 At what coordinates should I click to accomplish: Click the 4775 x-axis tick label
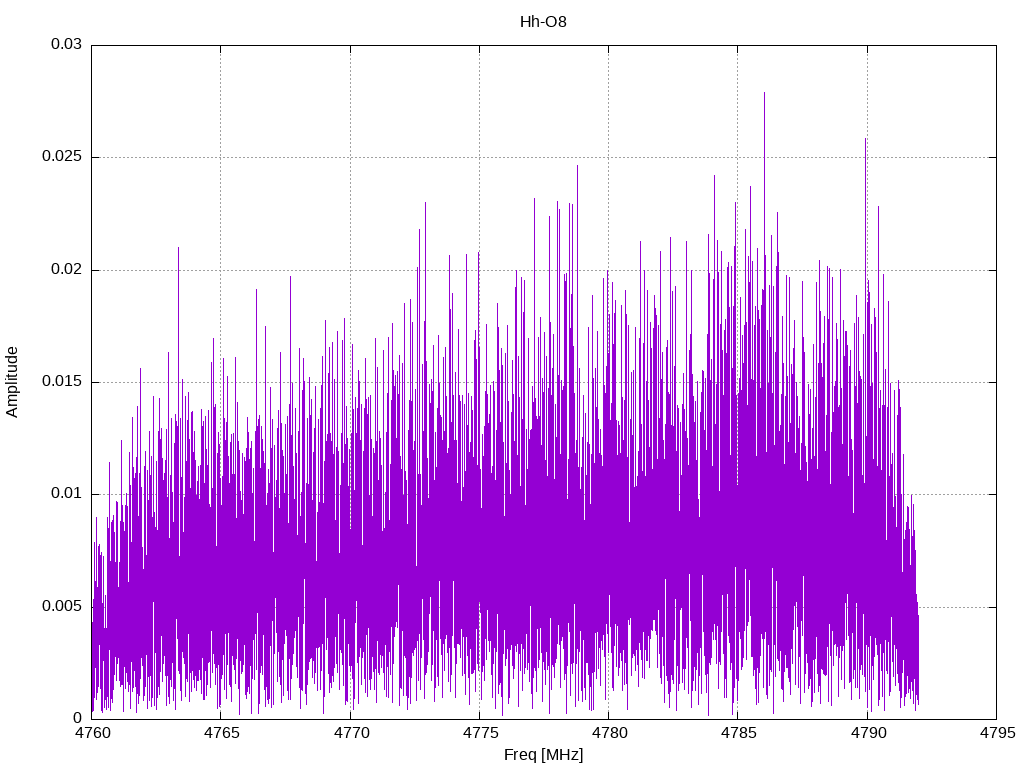point(480,733)
